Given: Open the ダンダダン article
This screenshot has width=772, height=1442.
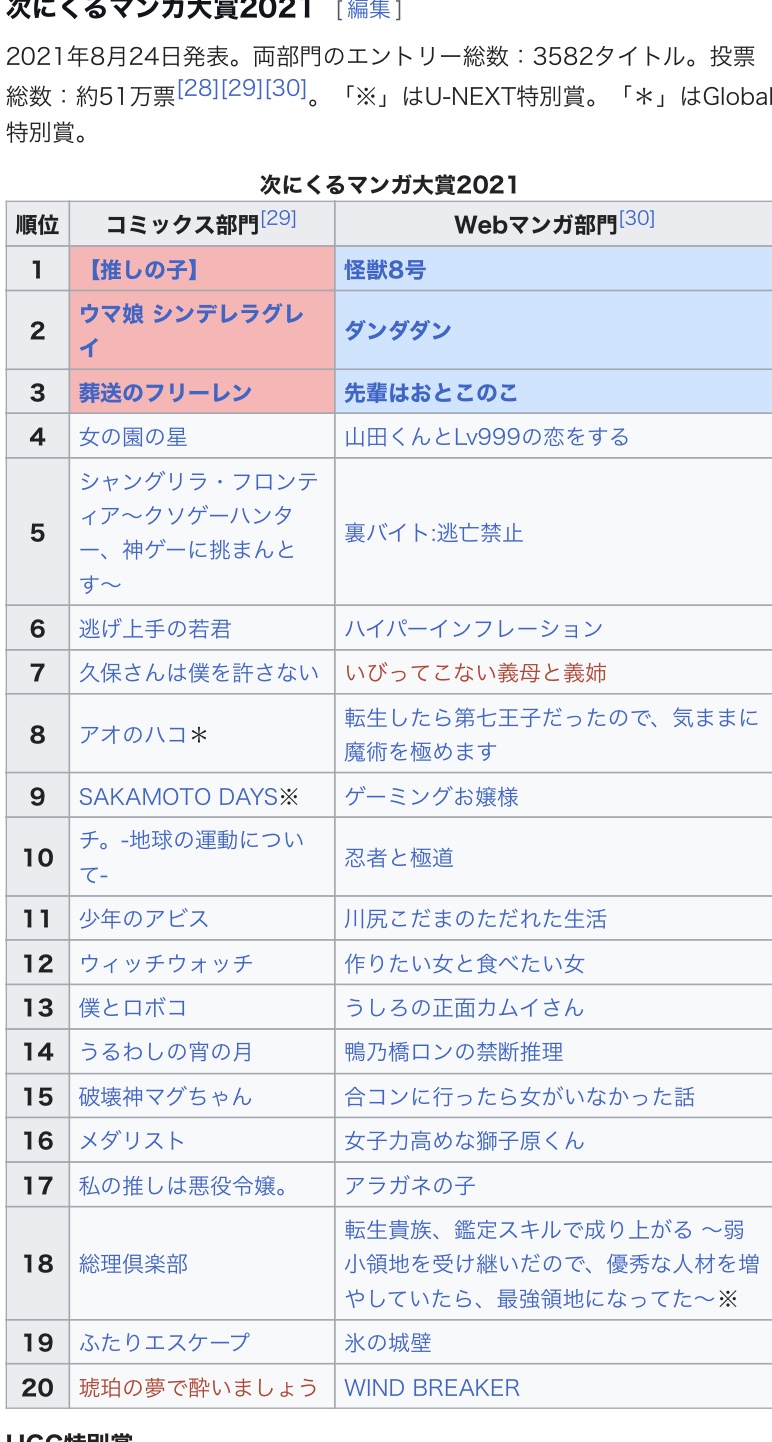Looking at the screenshot, I should tap(398, 331).
